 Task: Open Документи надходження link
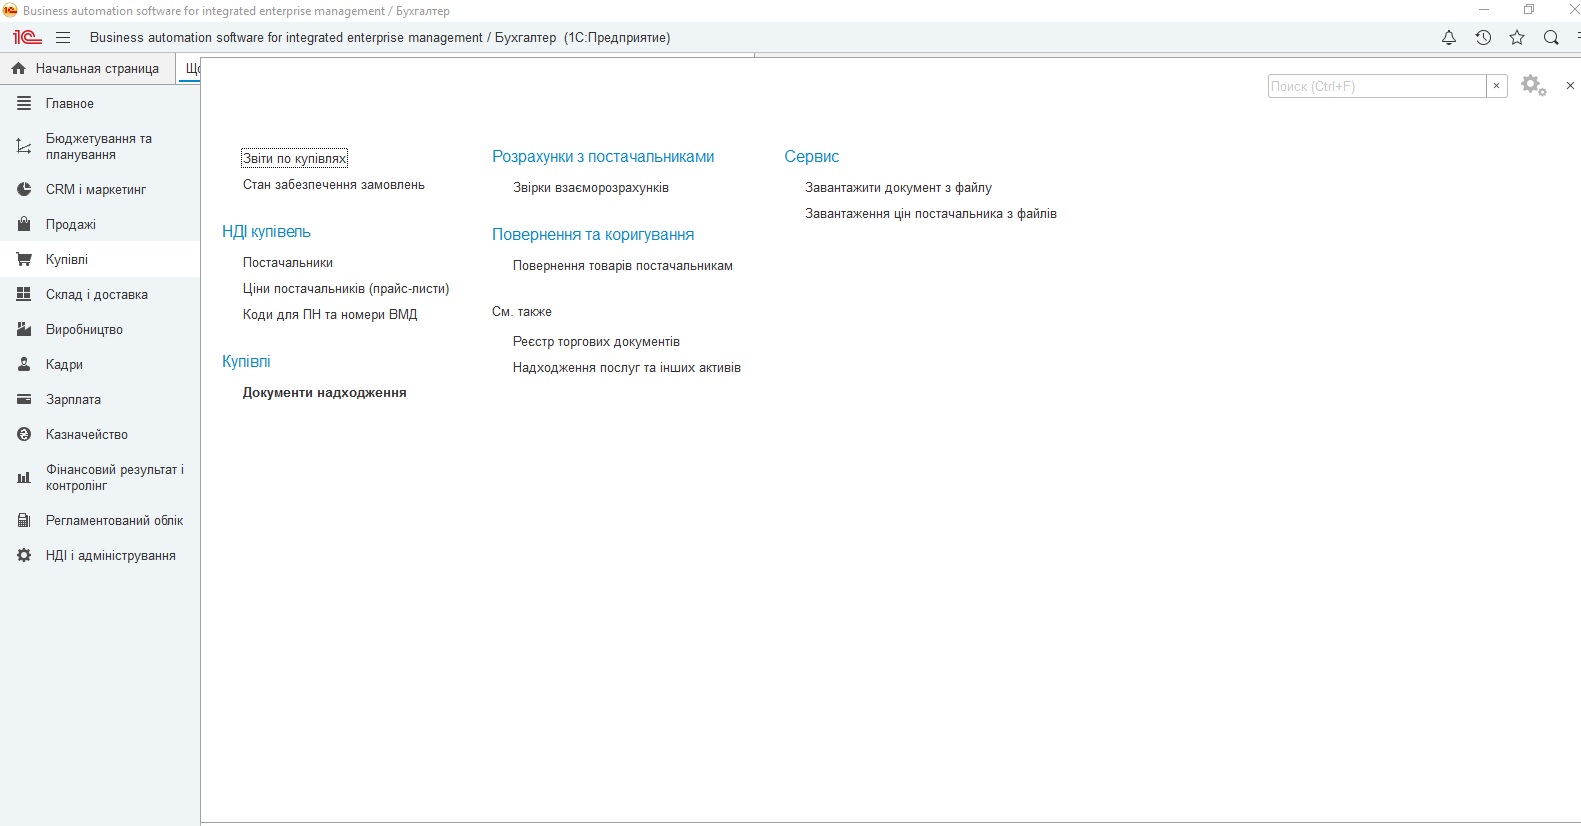point(324,393)
